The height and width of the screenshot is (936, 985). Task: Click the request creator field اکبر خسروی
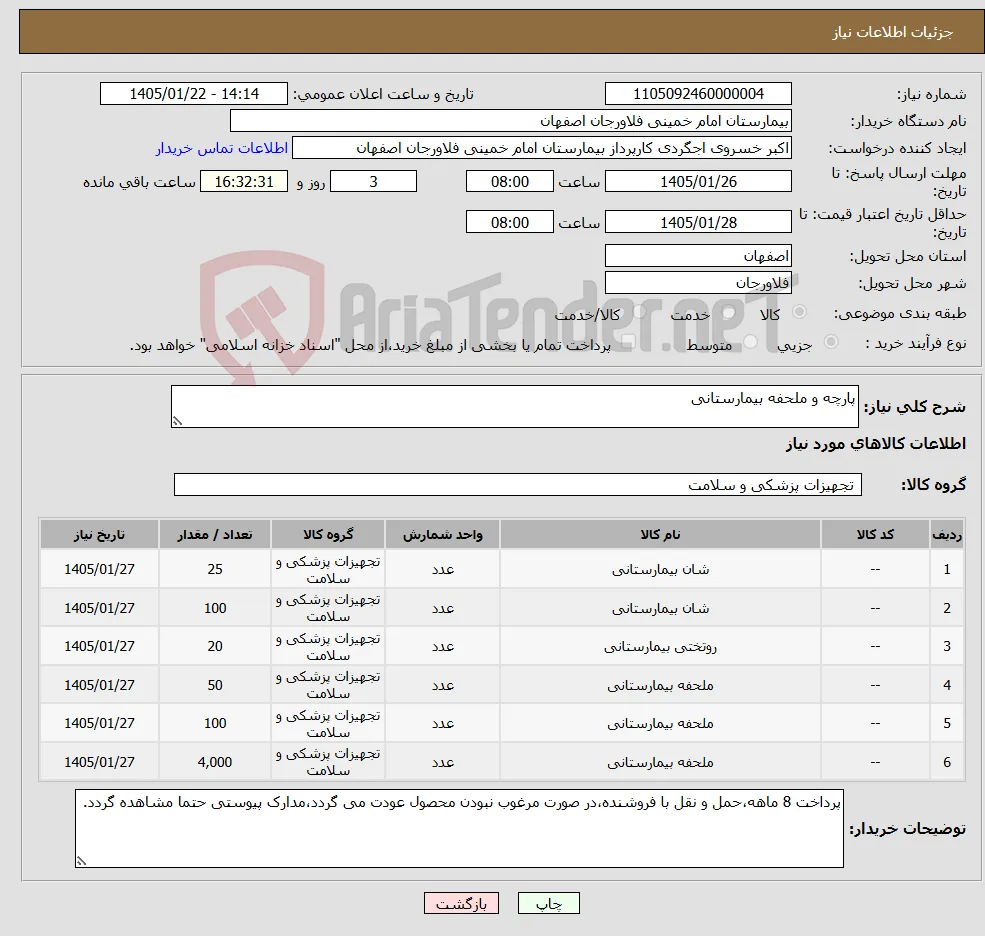(x=541, y=148)
